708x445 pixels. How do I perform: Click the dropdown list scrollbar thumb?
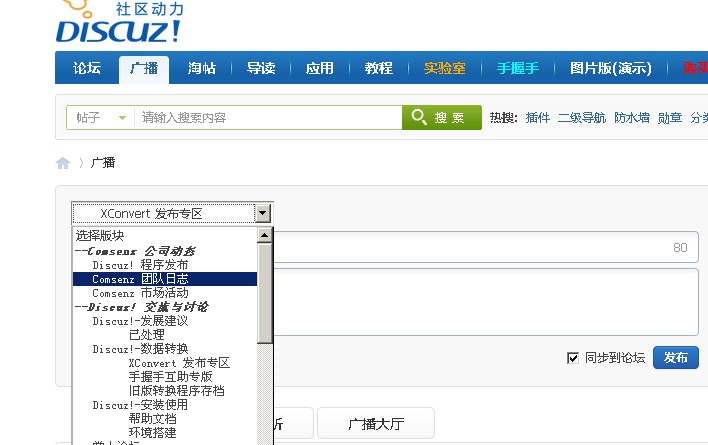tap(265, 293)
